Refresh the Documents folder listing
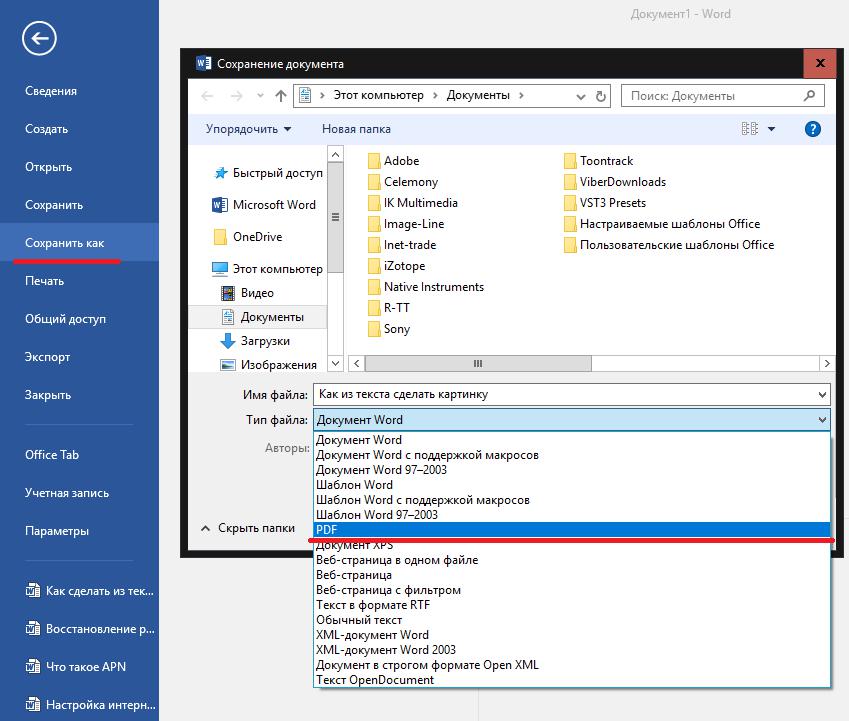This screenshot has height=721, width=849. [x=600, y=96]
